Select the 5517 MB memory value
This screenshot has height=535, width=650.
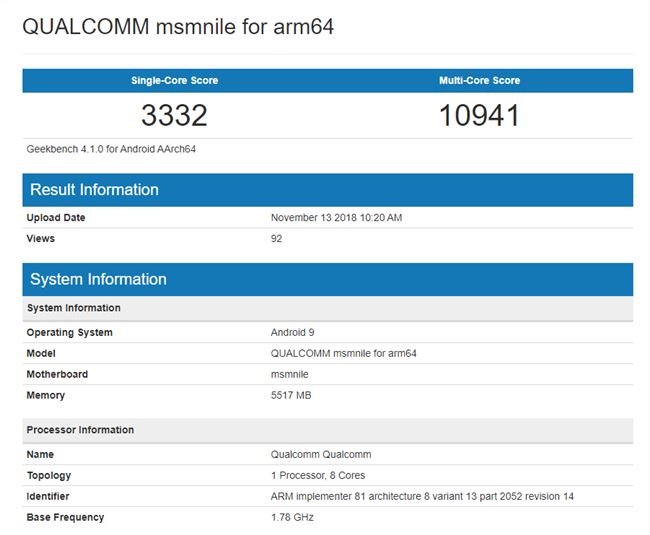291,395
